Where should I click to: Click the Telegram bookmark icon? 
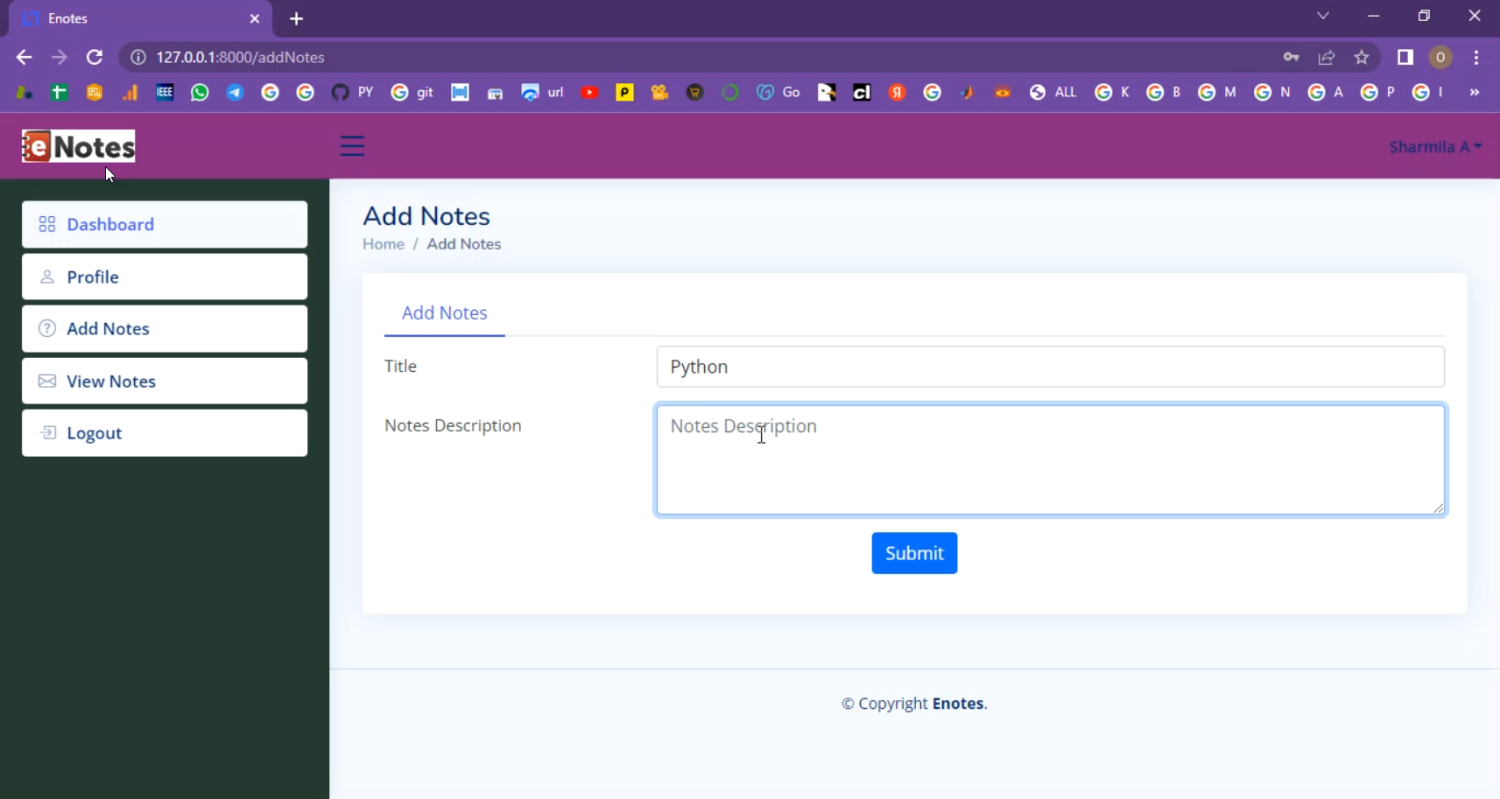(235, 92)
